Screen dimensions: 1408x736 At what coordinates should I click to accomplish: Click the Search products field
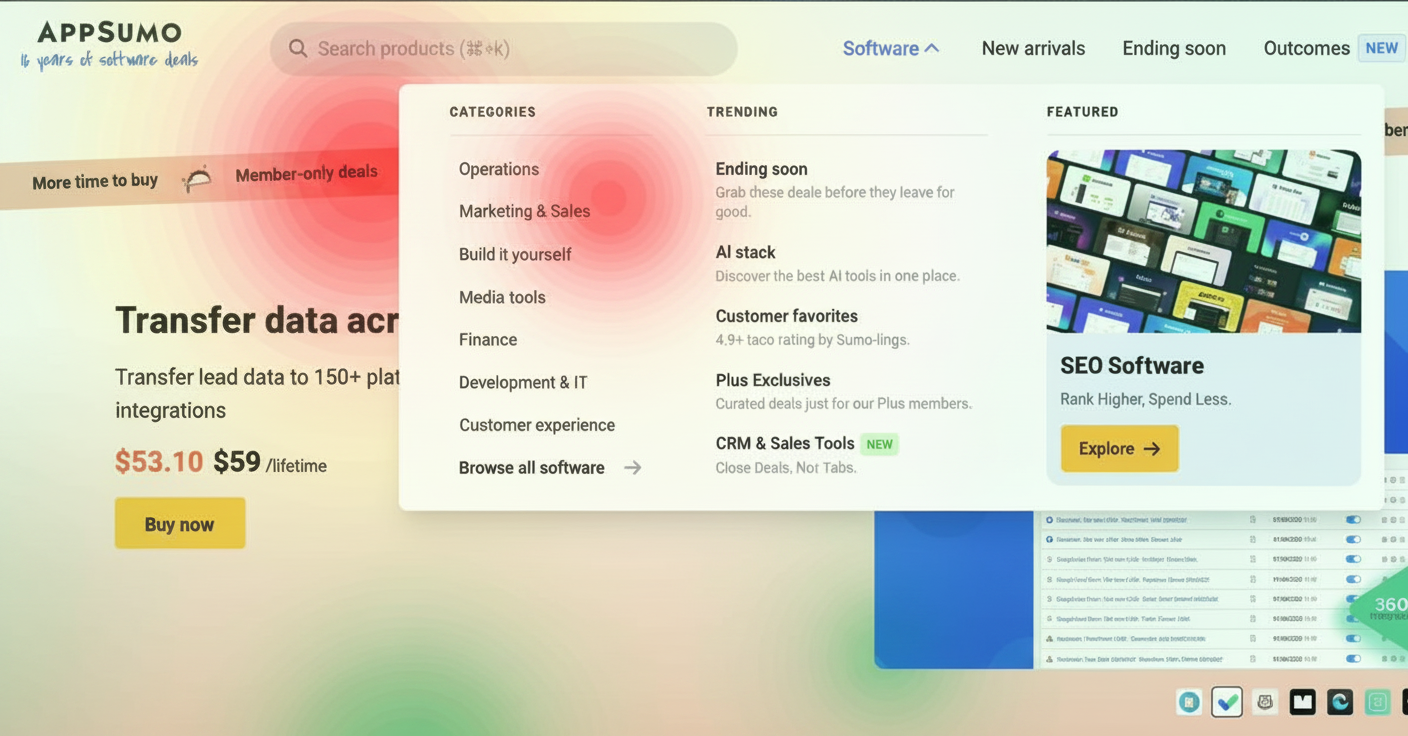click(x=503, y=48)
